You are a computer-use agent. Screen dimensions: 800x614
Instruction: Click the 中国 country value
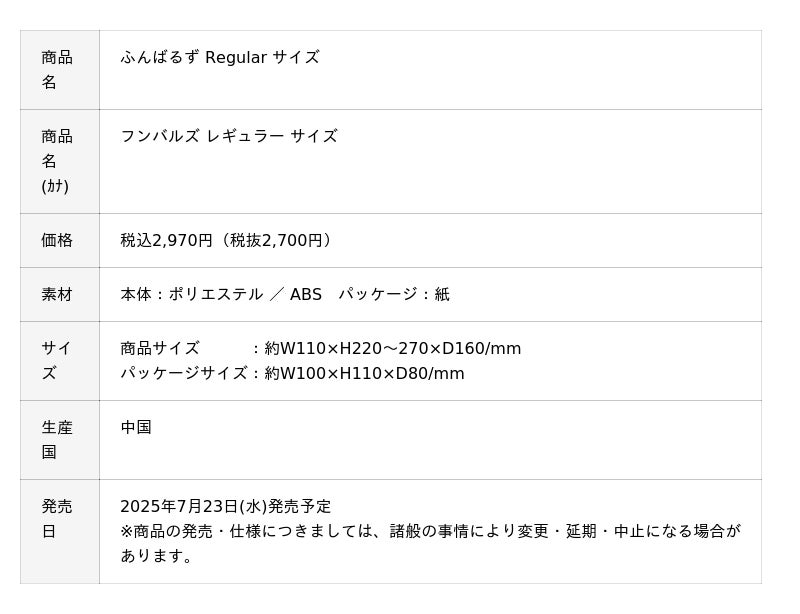tap(136, 427)
